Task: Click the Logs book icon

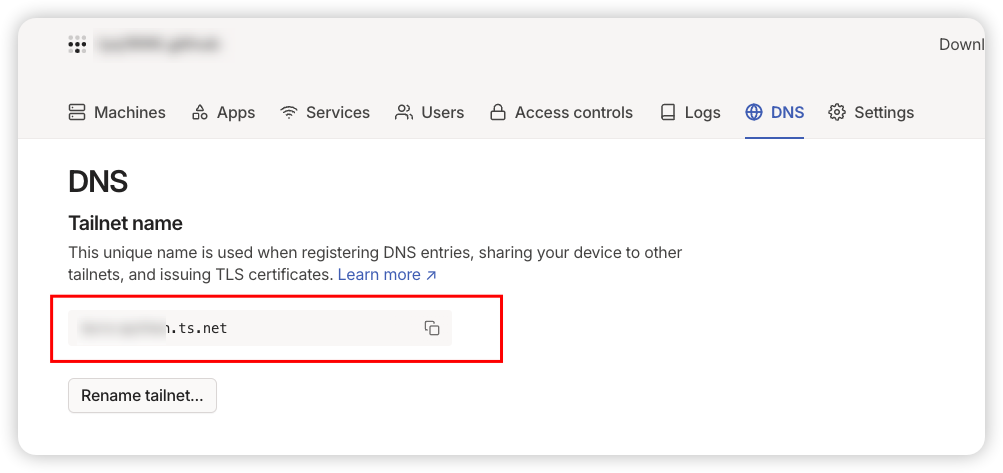Action: pyautogui.click(x=668, y=112)
